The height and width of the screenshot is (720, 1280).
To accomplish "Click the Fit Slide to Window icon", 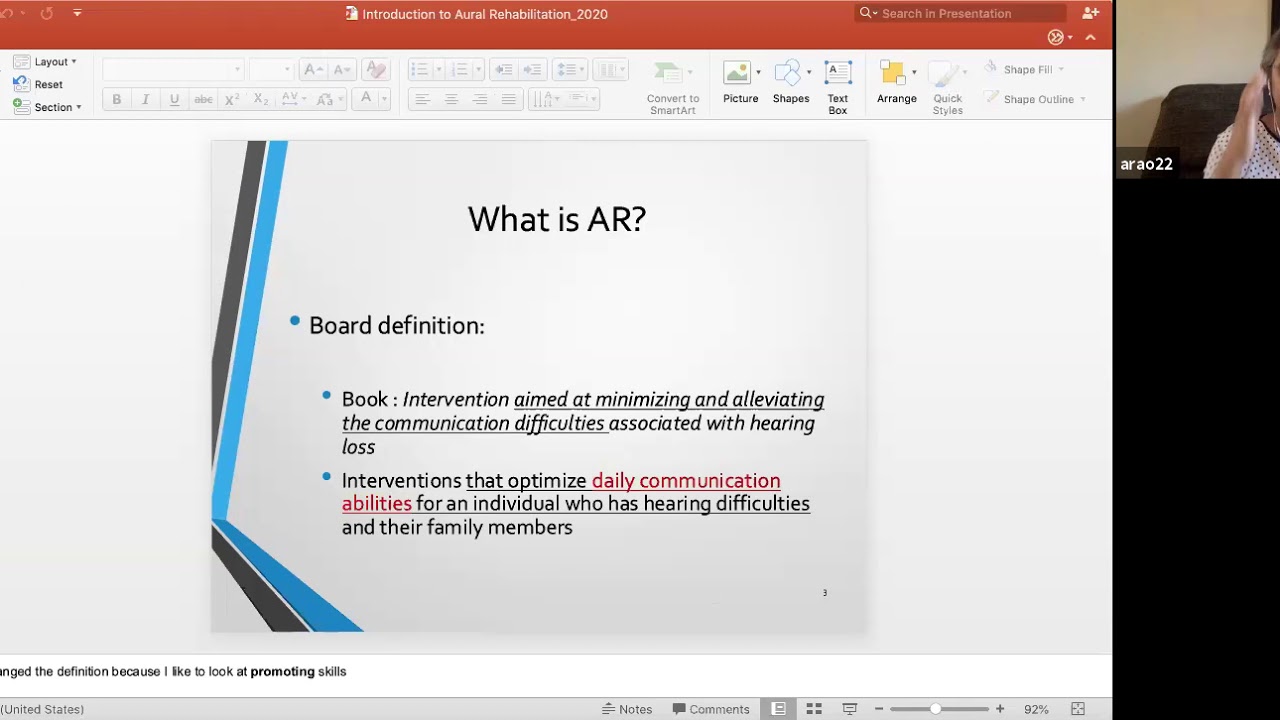I will point(1078,709).
